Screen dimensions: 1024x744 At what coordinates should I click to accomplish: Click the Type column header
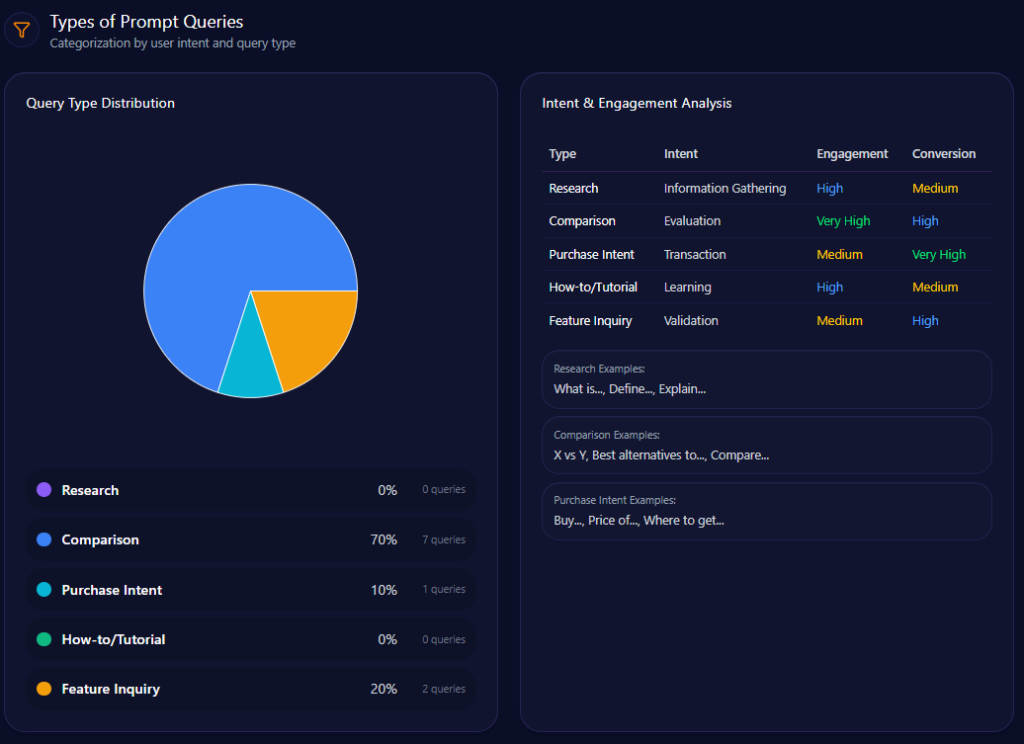click(x=563, y=154)
